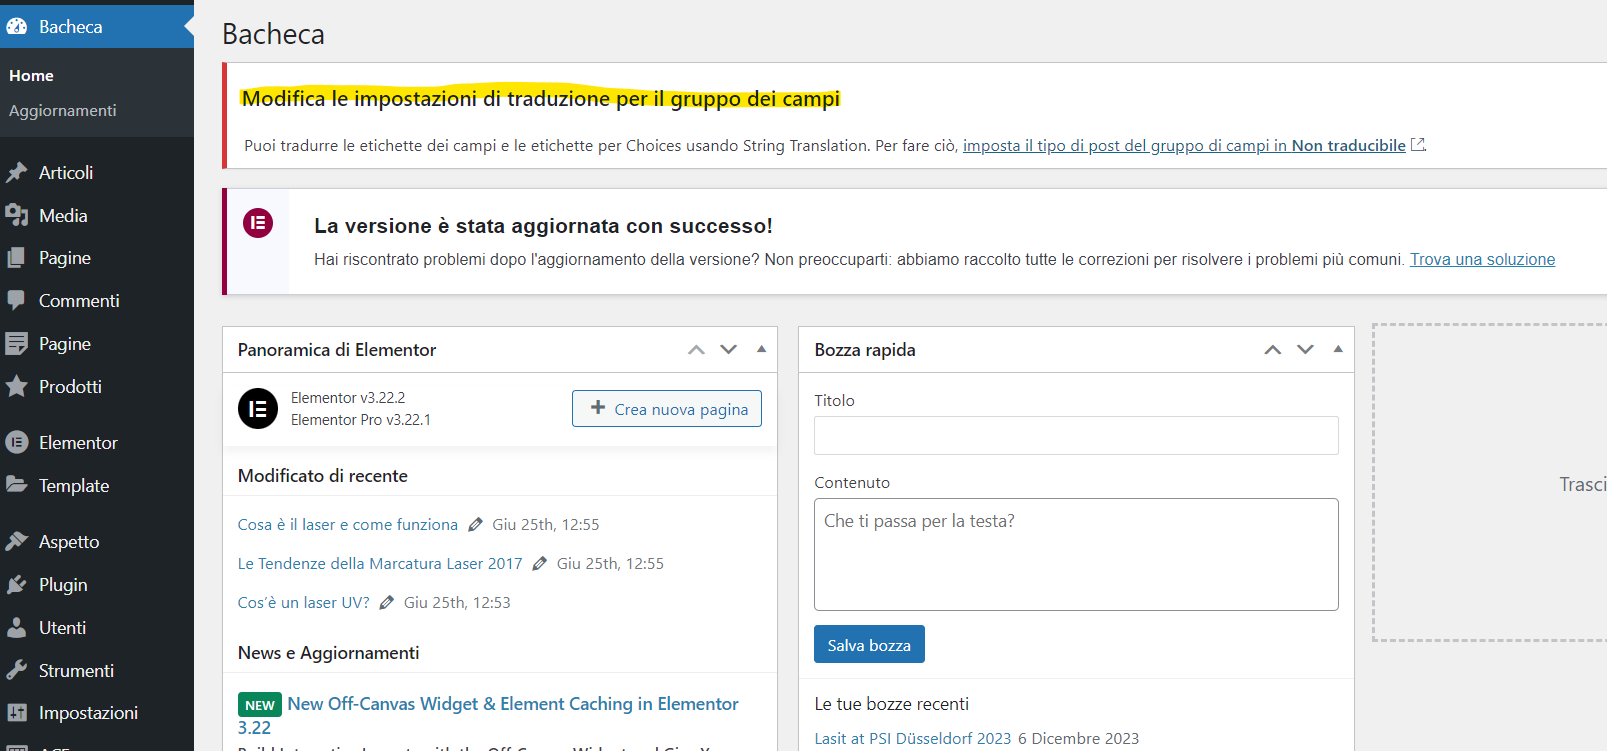Click the black Elementor logo in Panoramica widget
The width and height of the screenshot is (1607, 751).
(258, 408)
